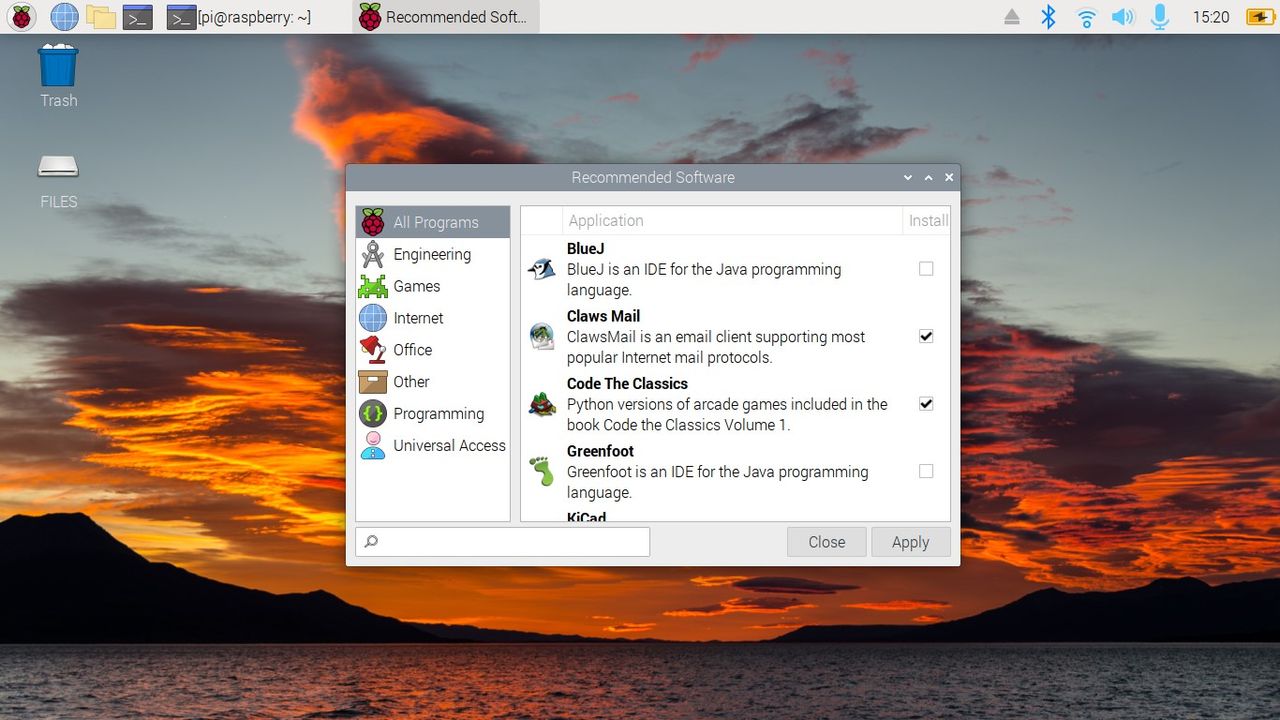Viewport: 1280px width, 720px height.
Task: Enable the Greenfoot install checkbox
Action: pyautogui.click(x=926, y=471)
